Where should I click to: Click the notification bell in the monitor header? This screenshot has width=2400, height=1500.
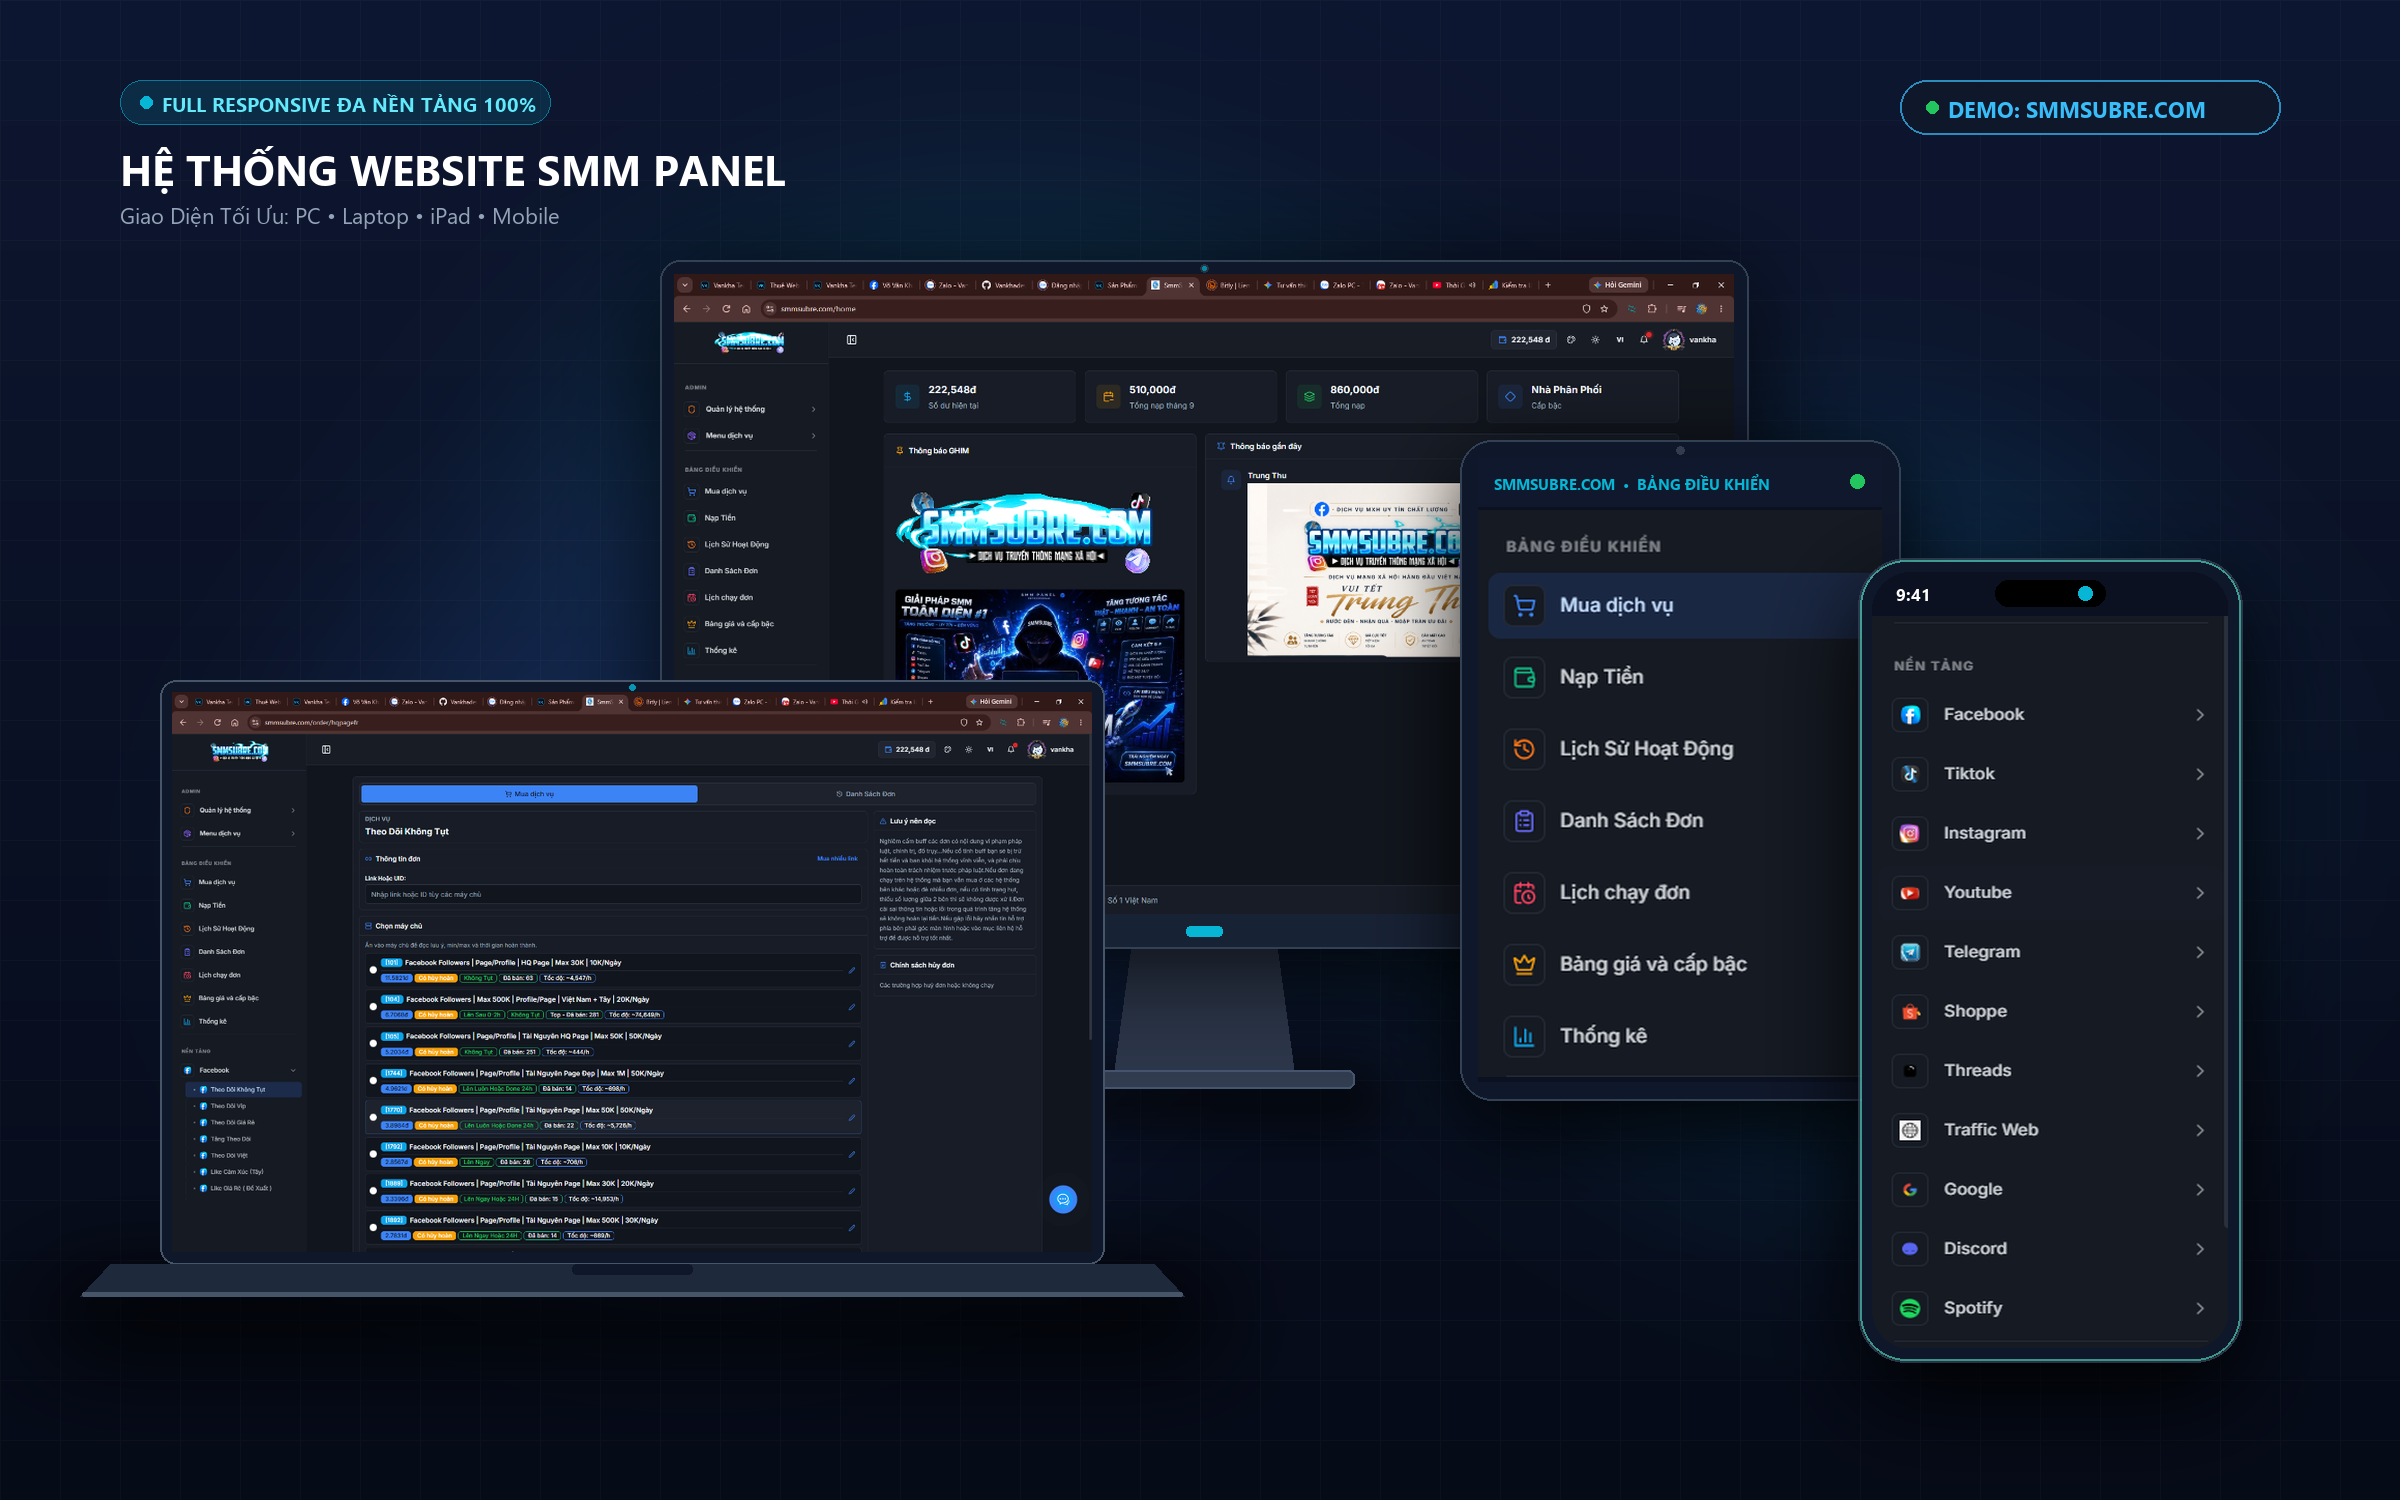coord(1644,340)
